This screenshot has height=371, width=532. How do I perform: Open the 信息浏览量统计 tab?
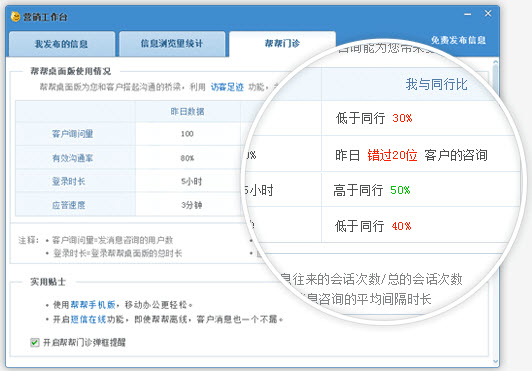[172, 44]
